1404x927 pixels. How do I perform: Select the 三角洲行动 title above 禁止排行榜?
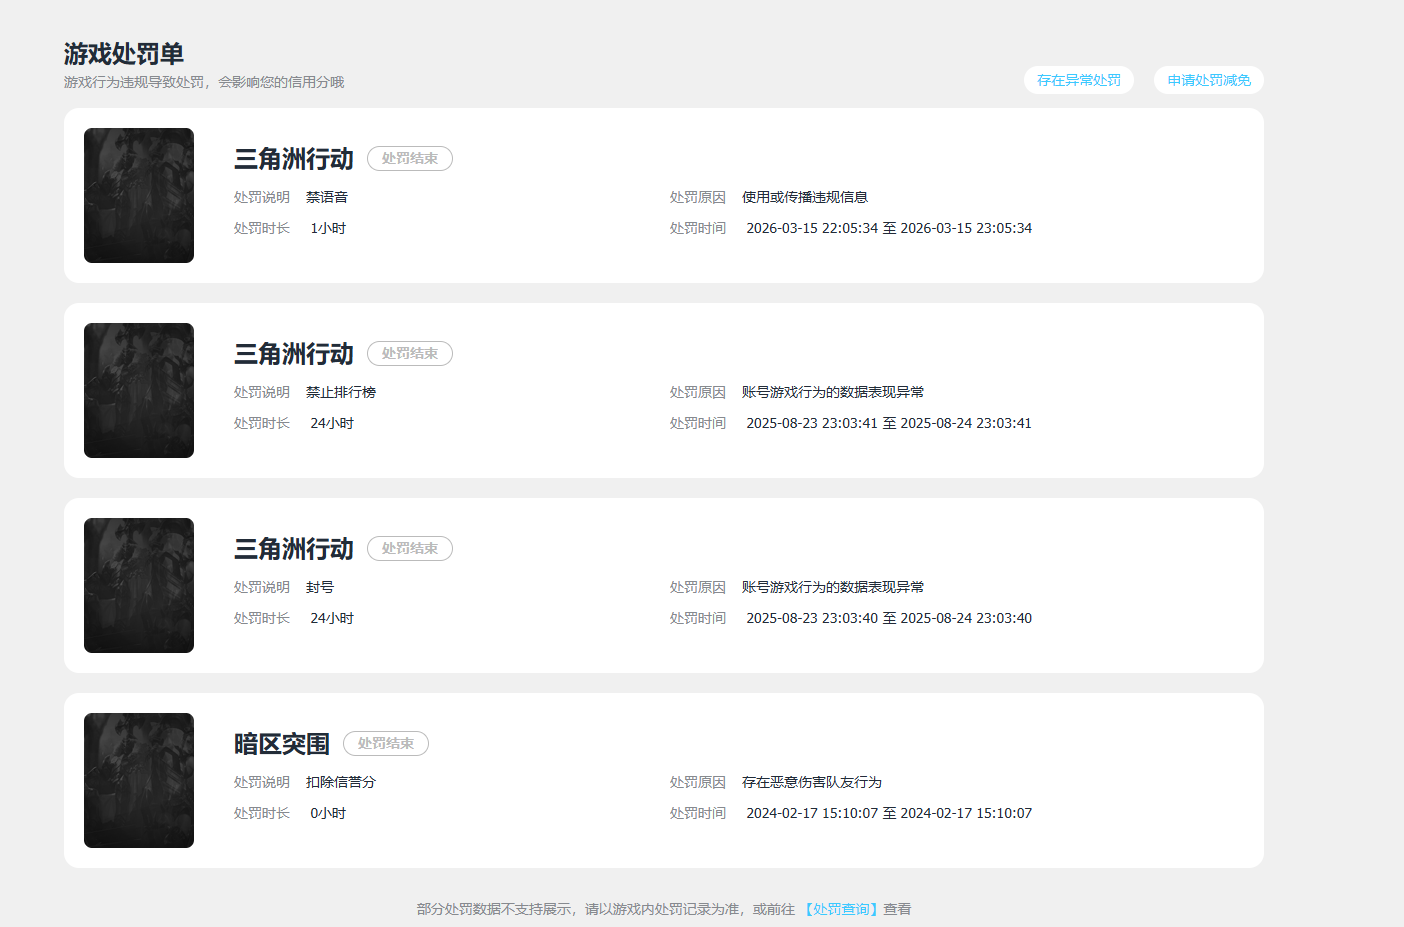click(294, 354)
